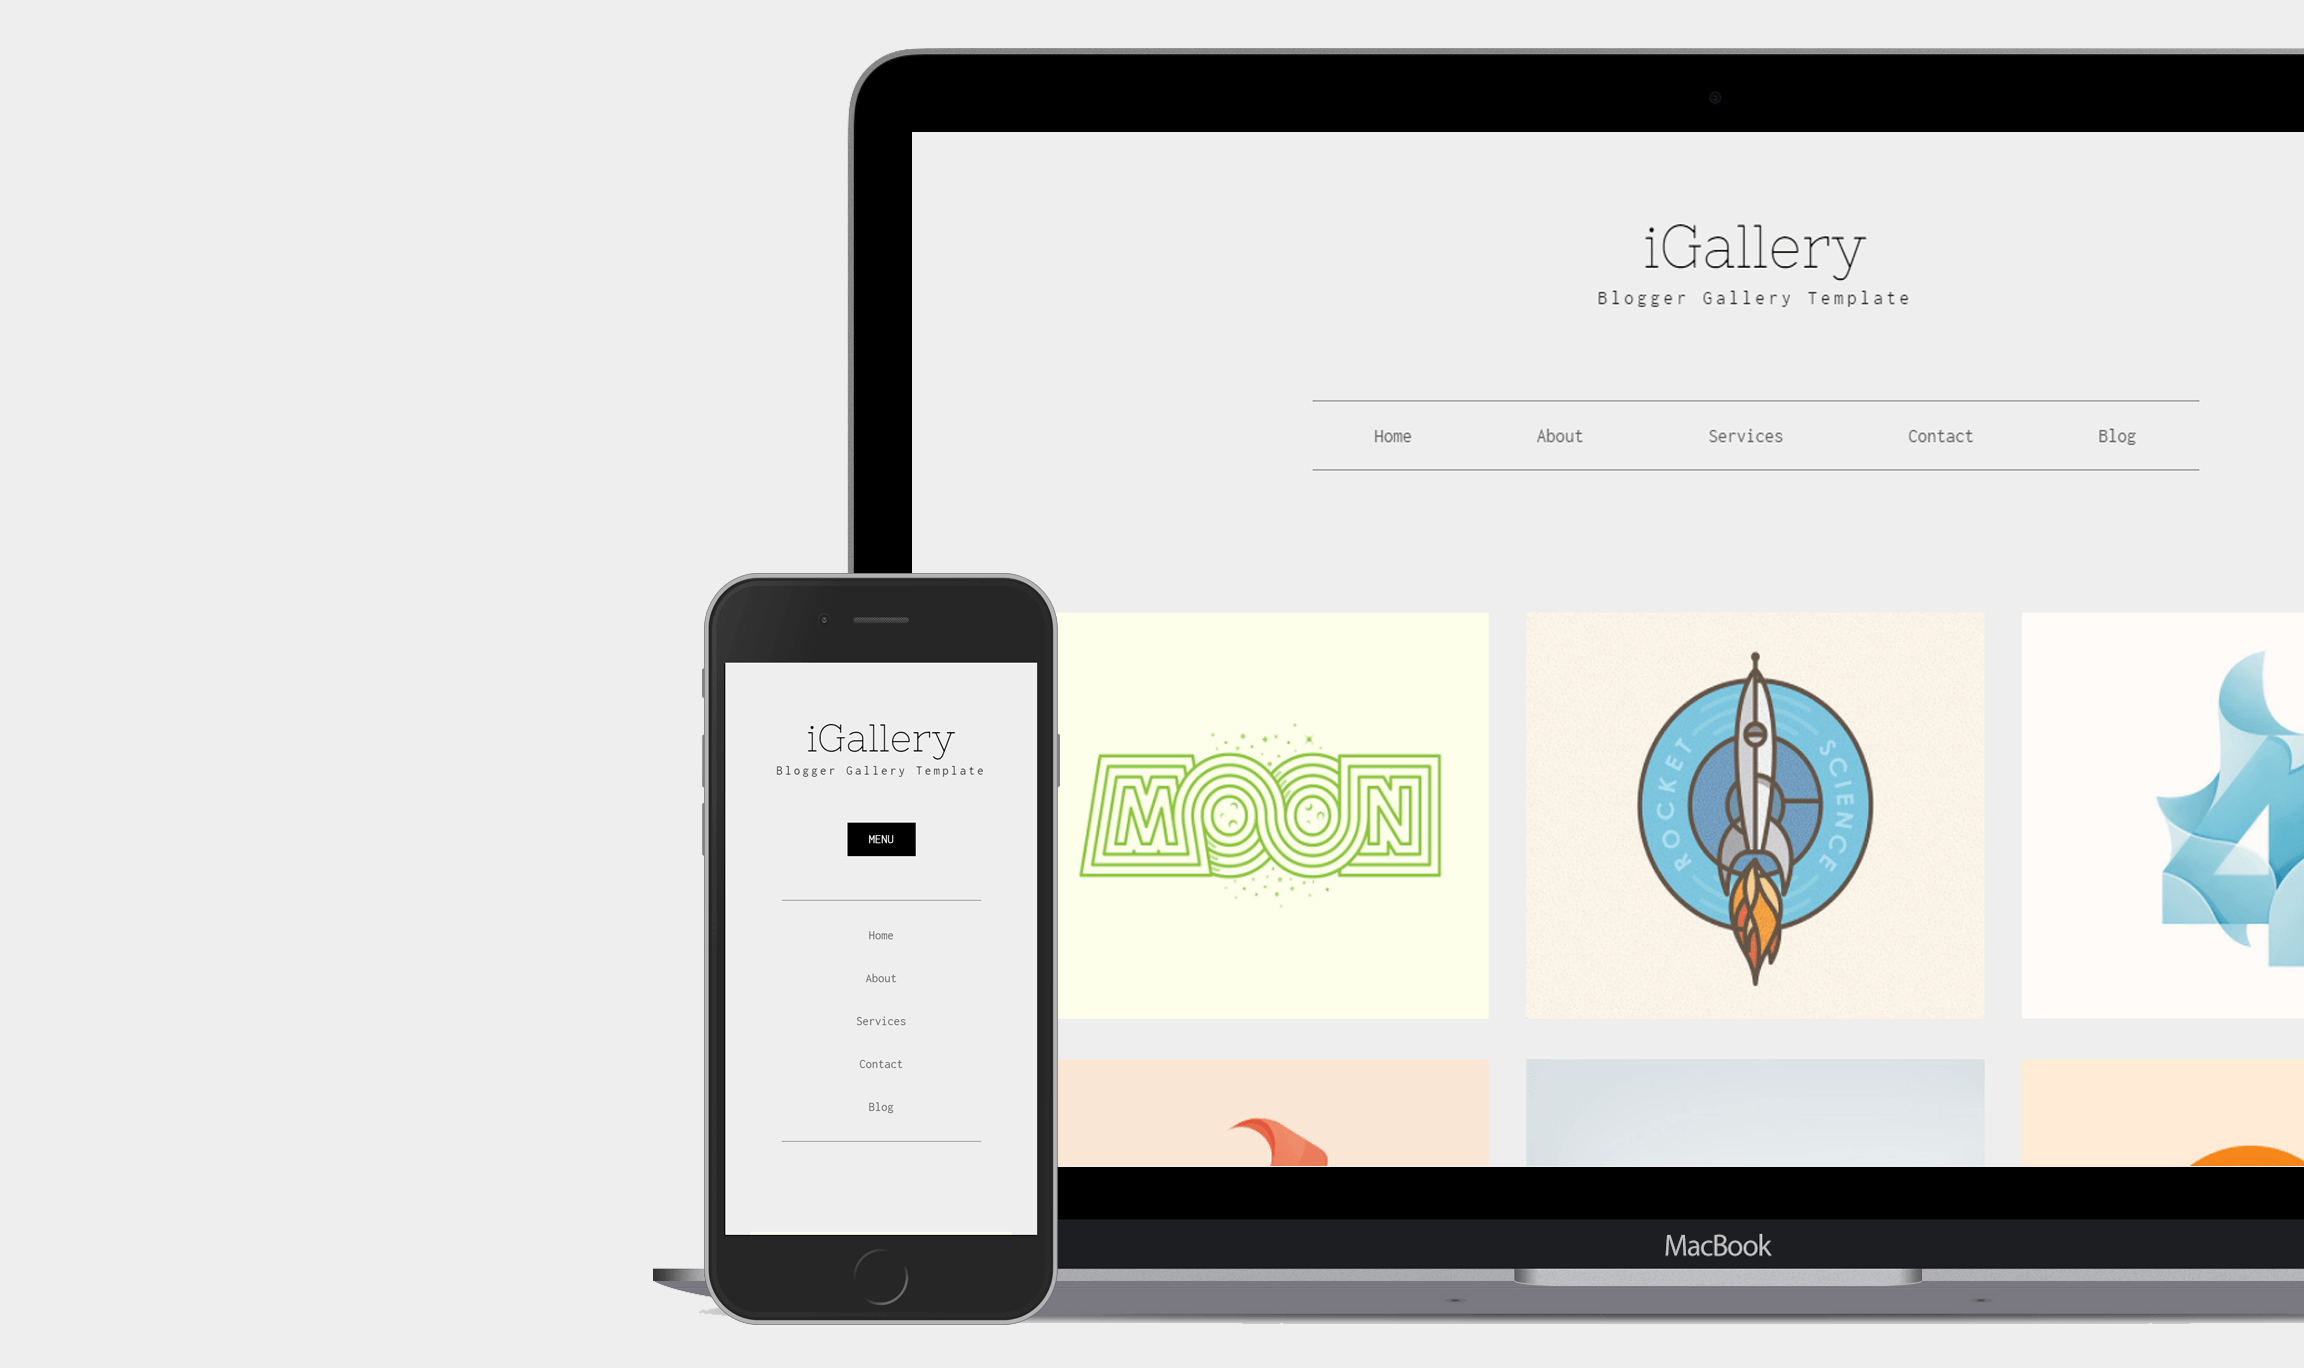Select the Home tab on desktop nav

point(1391,435)
